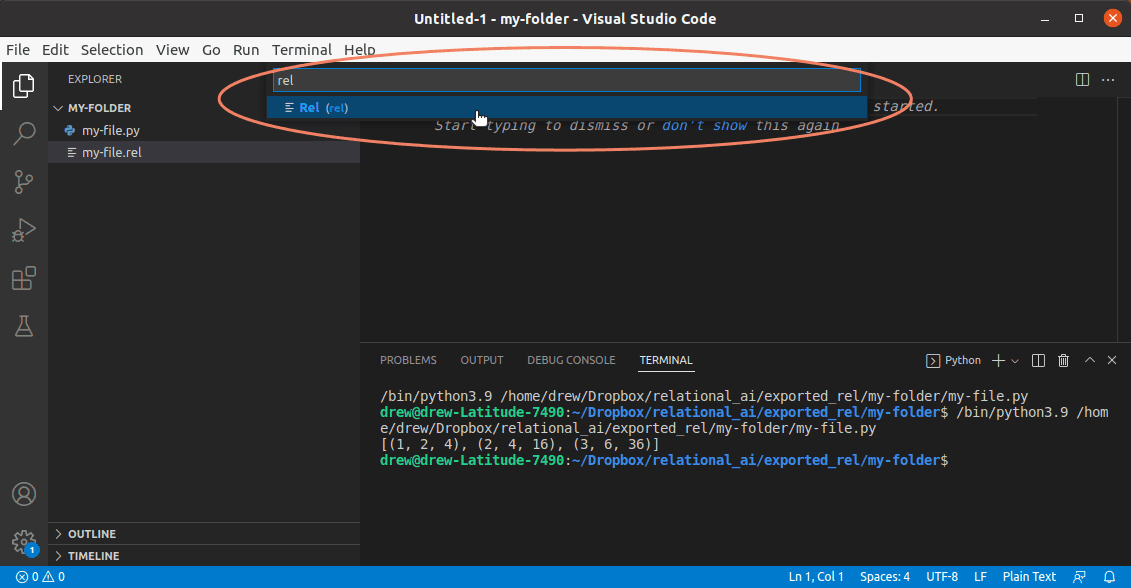This screenshot has height=588, width=1131.
Task: Open the Search view in activity bar
Action: pyautogui.click(x=23, y=134)
